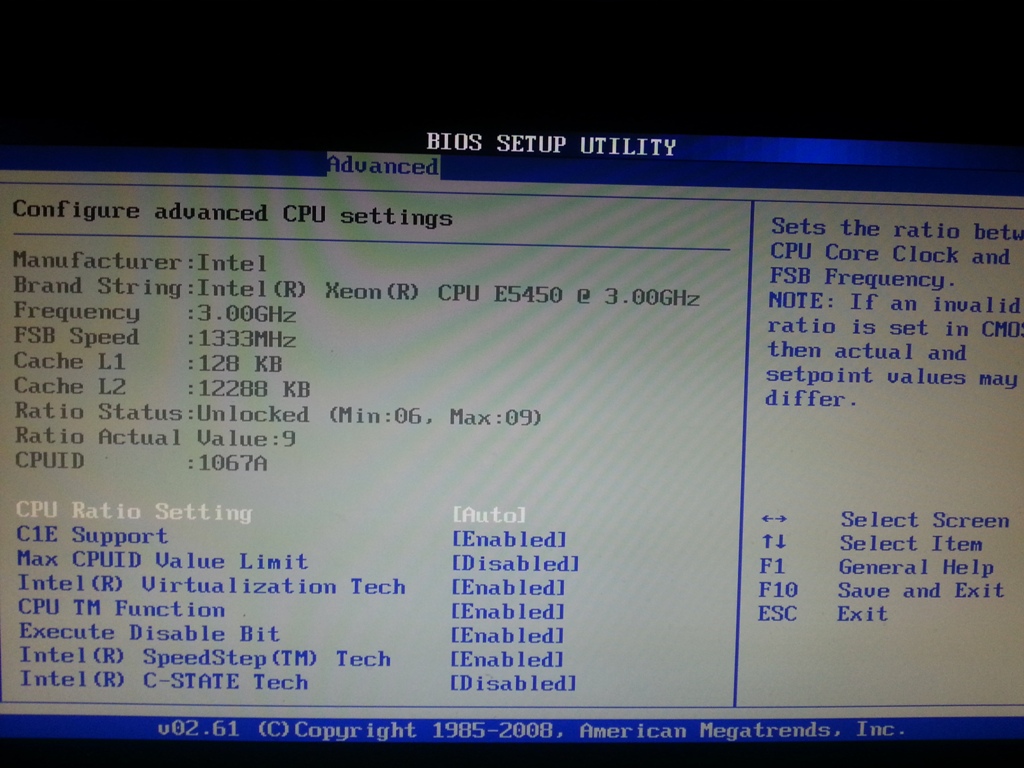
Task: Click the F1 key hint
Action: [772, 566]
